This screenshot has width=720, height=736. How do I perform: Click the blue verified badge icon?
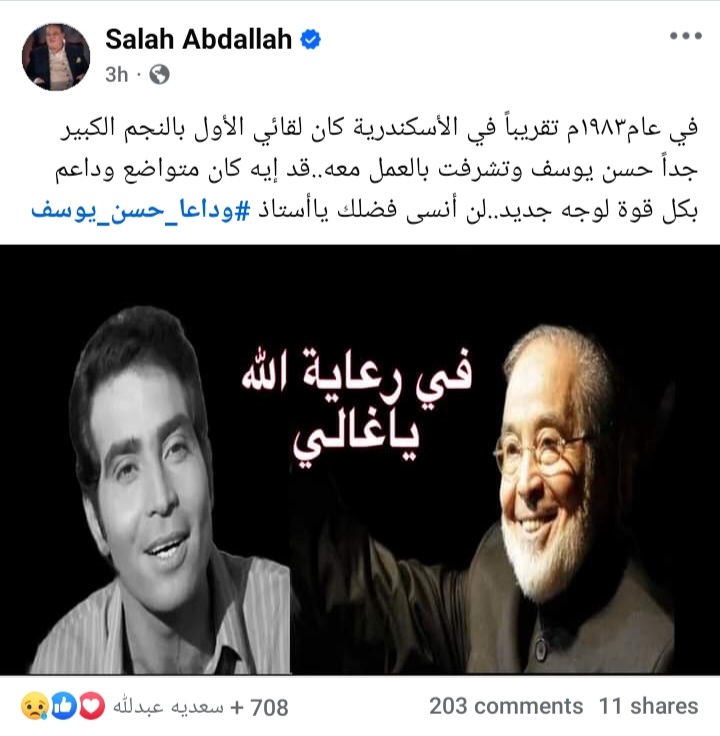click(x=311, y=38)
